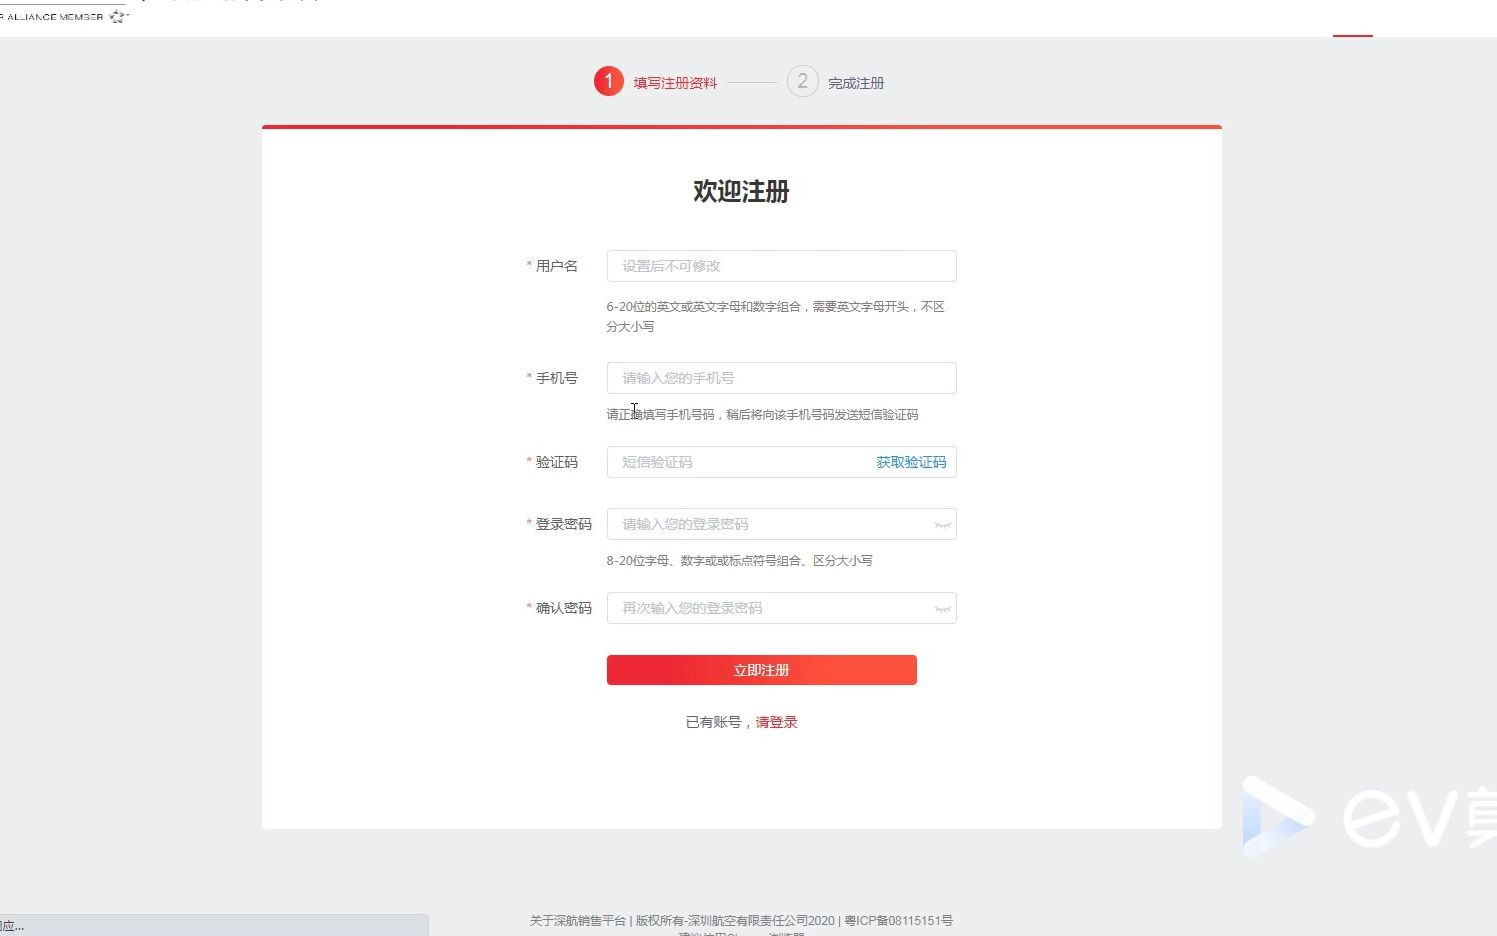
Task: Click the 手机号 field label
Action: coord(557,378)
